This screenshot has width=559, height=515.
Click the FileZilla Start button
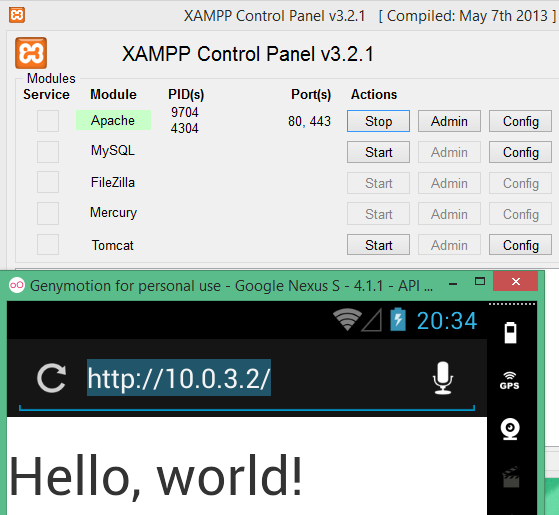pos(378,183)
